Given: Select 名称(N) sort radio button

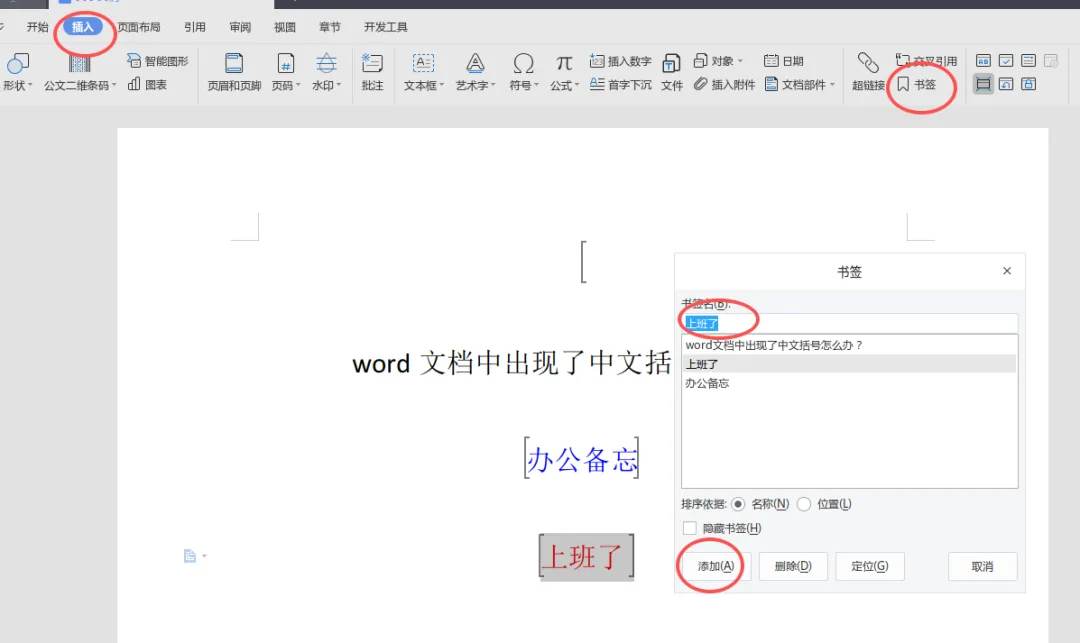Looking at the screenshot, I should 738,504.
